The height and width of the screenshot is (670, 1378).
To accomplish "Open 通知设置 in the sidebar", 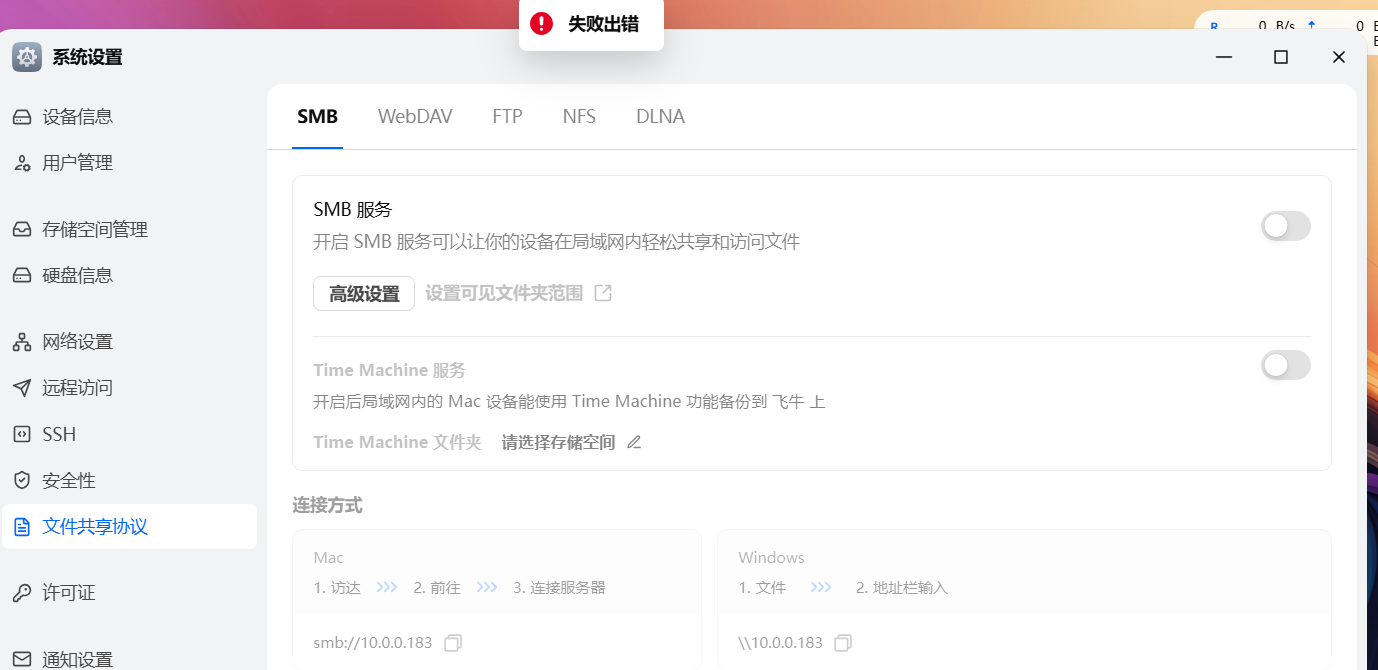I will [129, 660].
